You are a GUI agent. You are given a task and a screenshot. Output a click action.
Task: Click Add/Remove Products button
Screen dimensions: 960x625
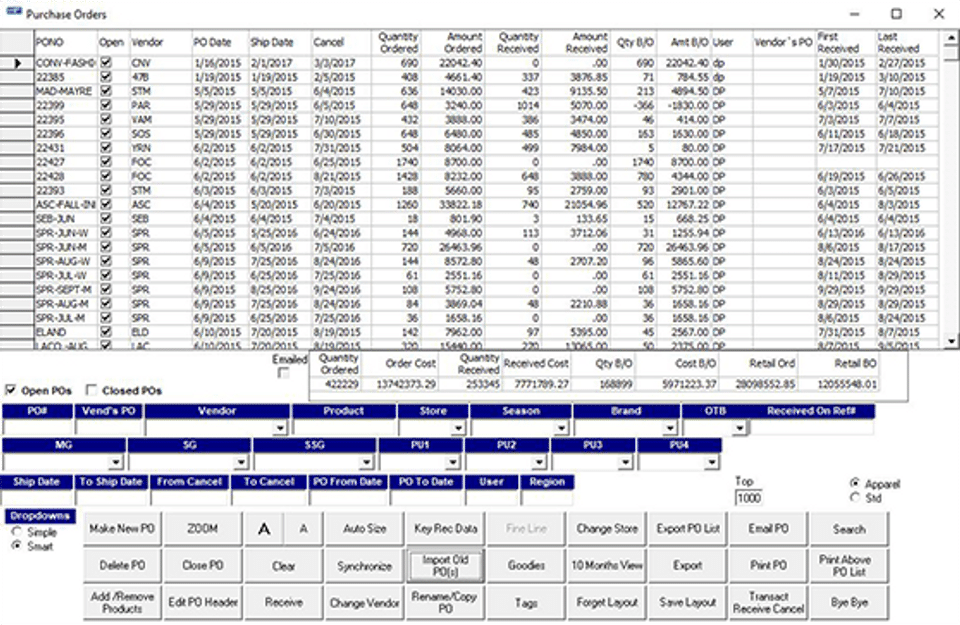(122, 602)
